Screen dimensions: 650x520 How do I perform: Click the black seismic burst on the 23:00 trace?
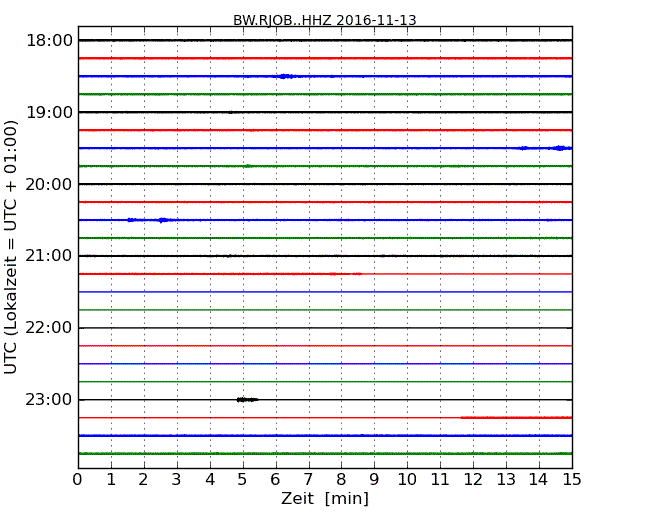click(247, 400)
